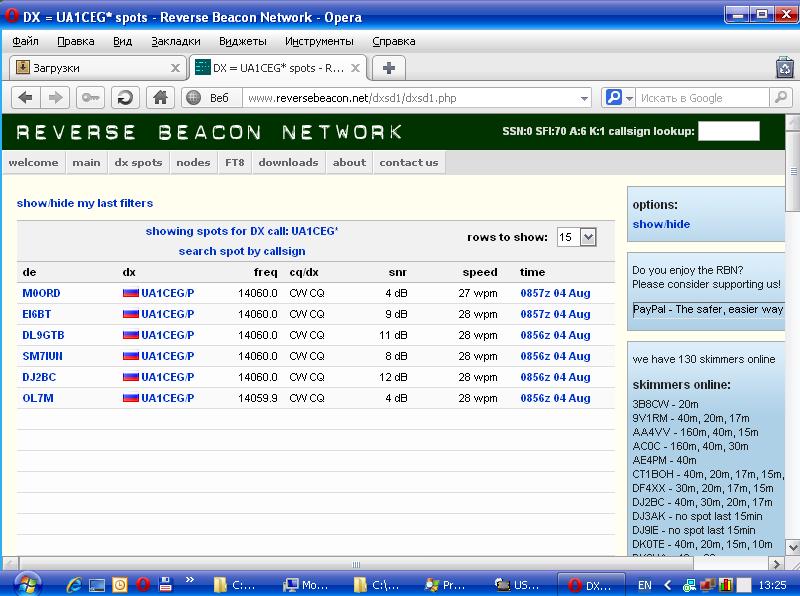Viewport: 800px width, 596px height.
Task: Open the nodes tab
Action: click(x=193, y=163)
